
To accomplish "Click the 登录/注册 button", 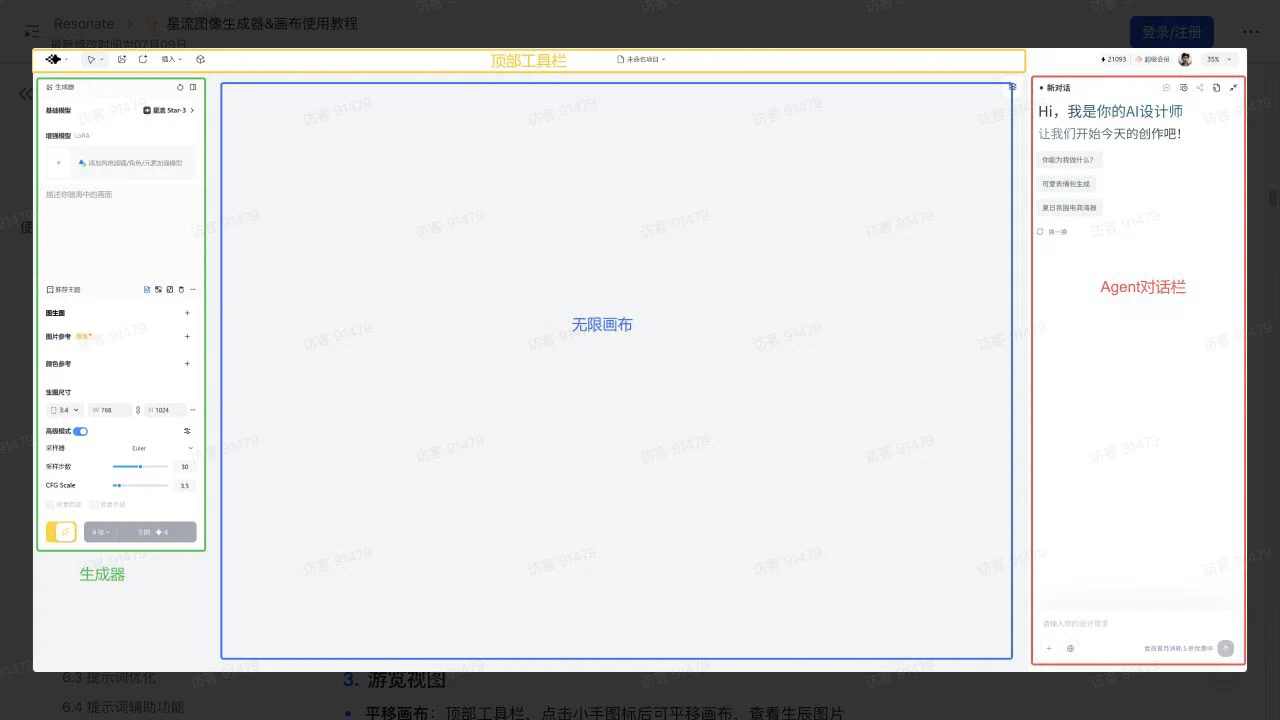I will pyautogui.click(x=1172, y=32).
